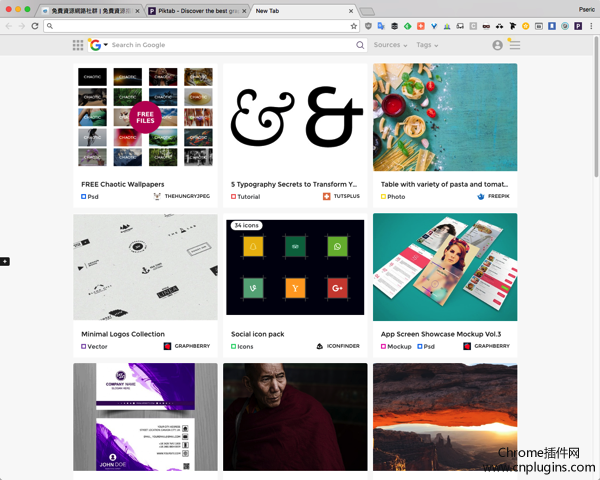
Task: Open the FREEPIK source link
Action: coord(494,196)
